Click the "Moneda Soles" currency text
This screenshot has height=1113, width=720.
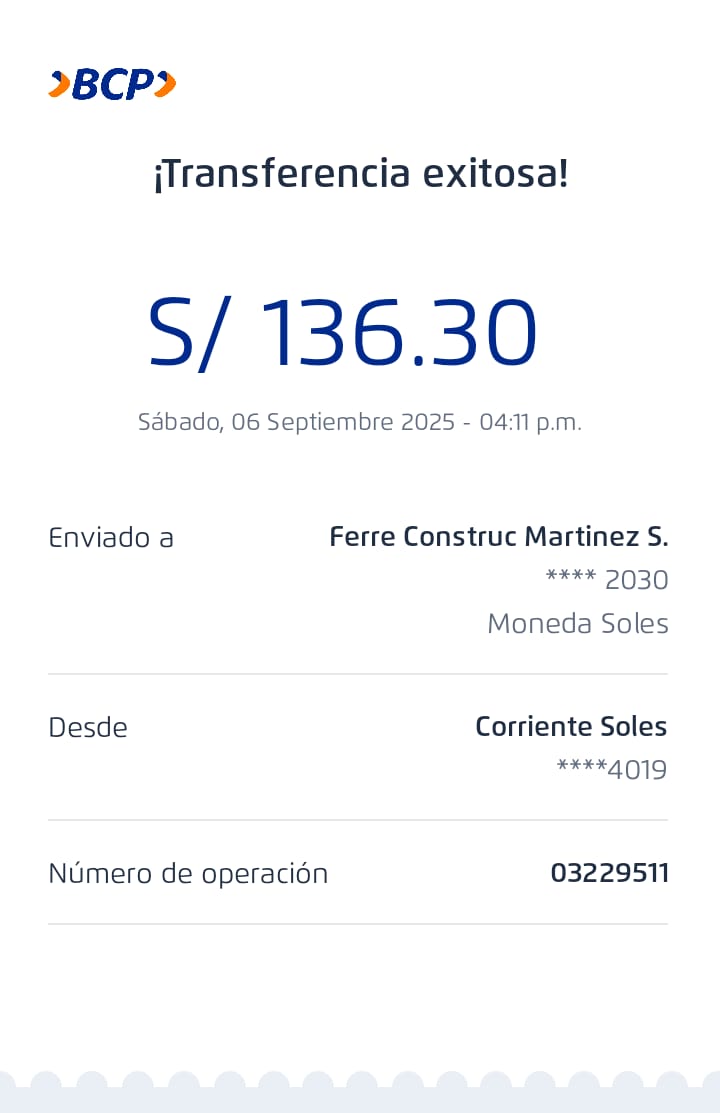[x=577, y=624]
